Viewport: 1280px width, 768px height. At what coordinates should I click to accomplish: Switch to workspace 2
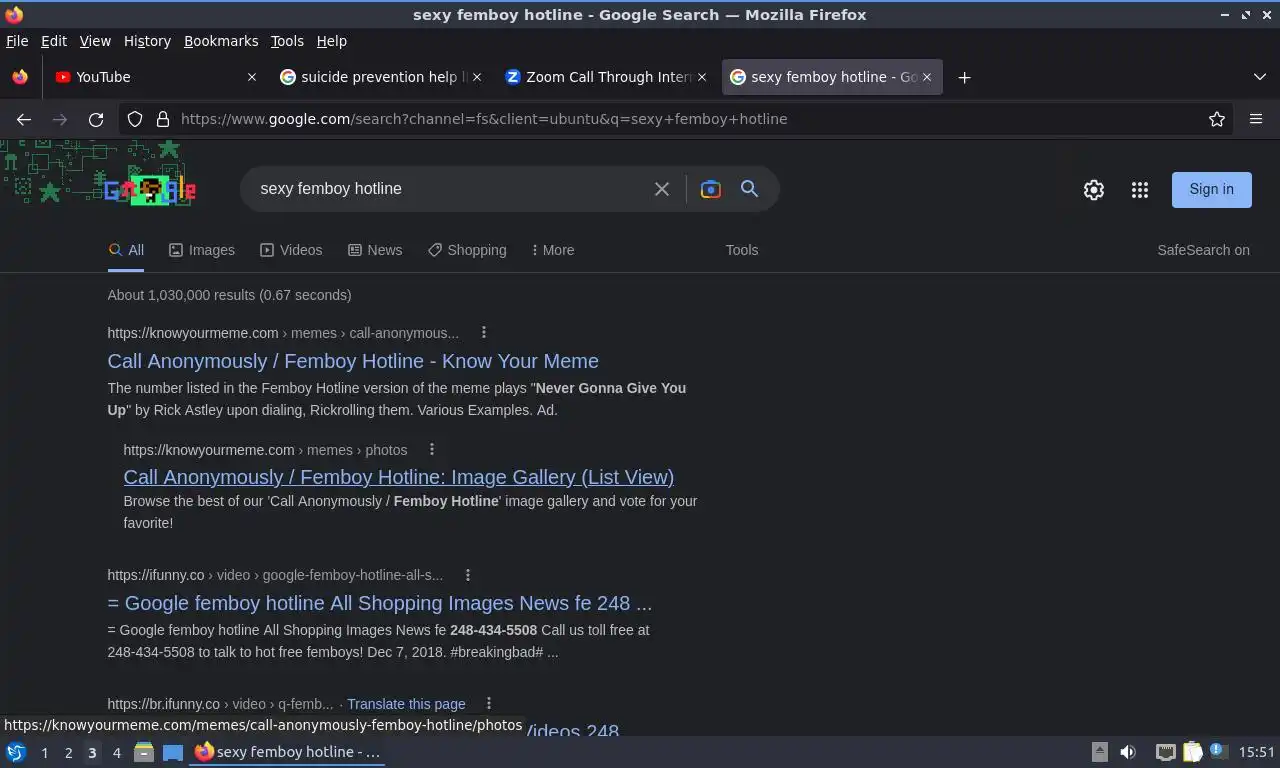pyautogui.click(x=68, y=753)
